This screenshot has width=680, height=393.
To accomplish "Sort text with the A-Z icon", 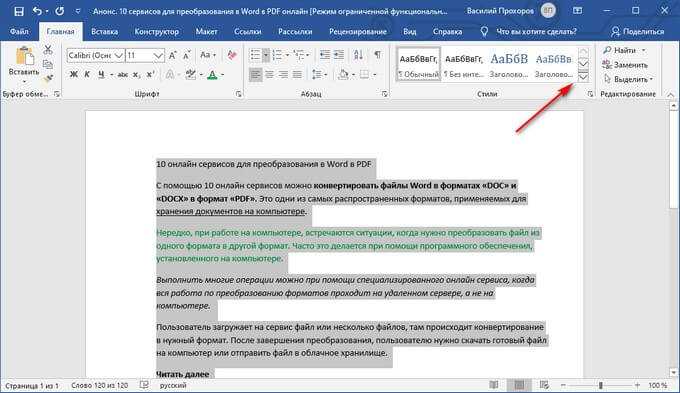I will click(x=358, y=55).
